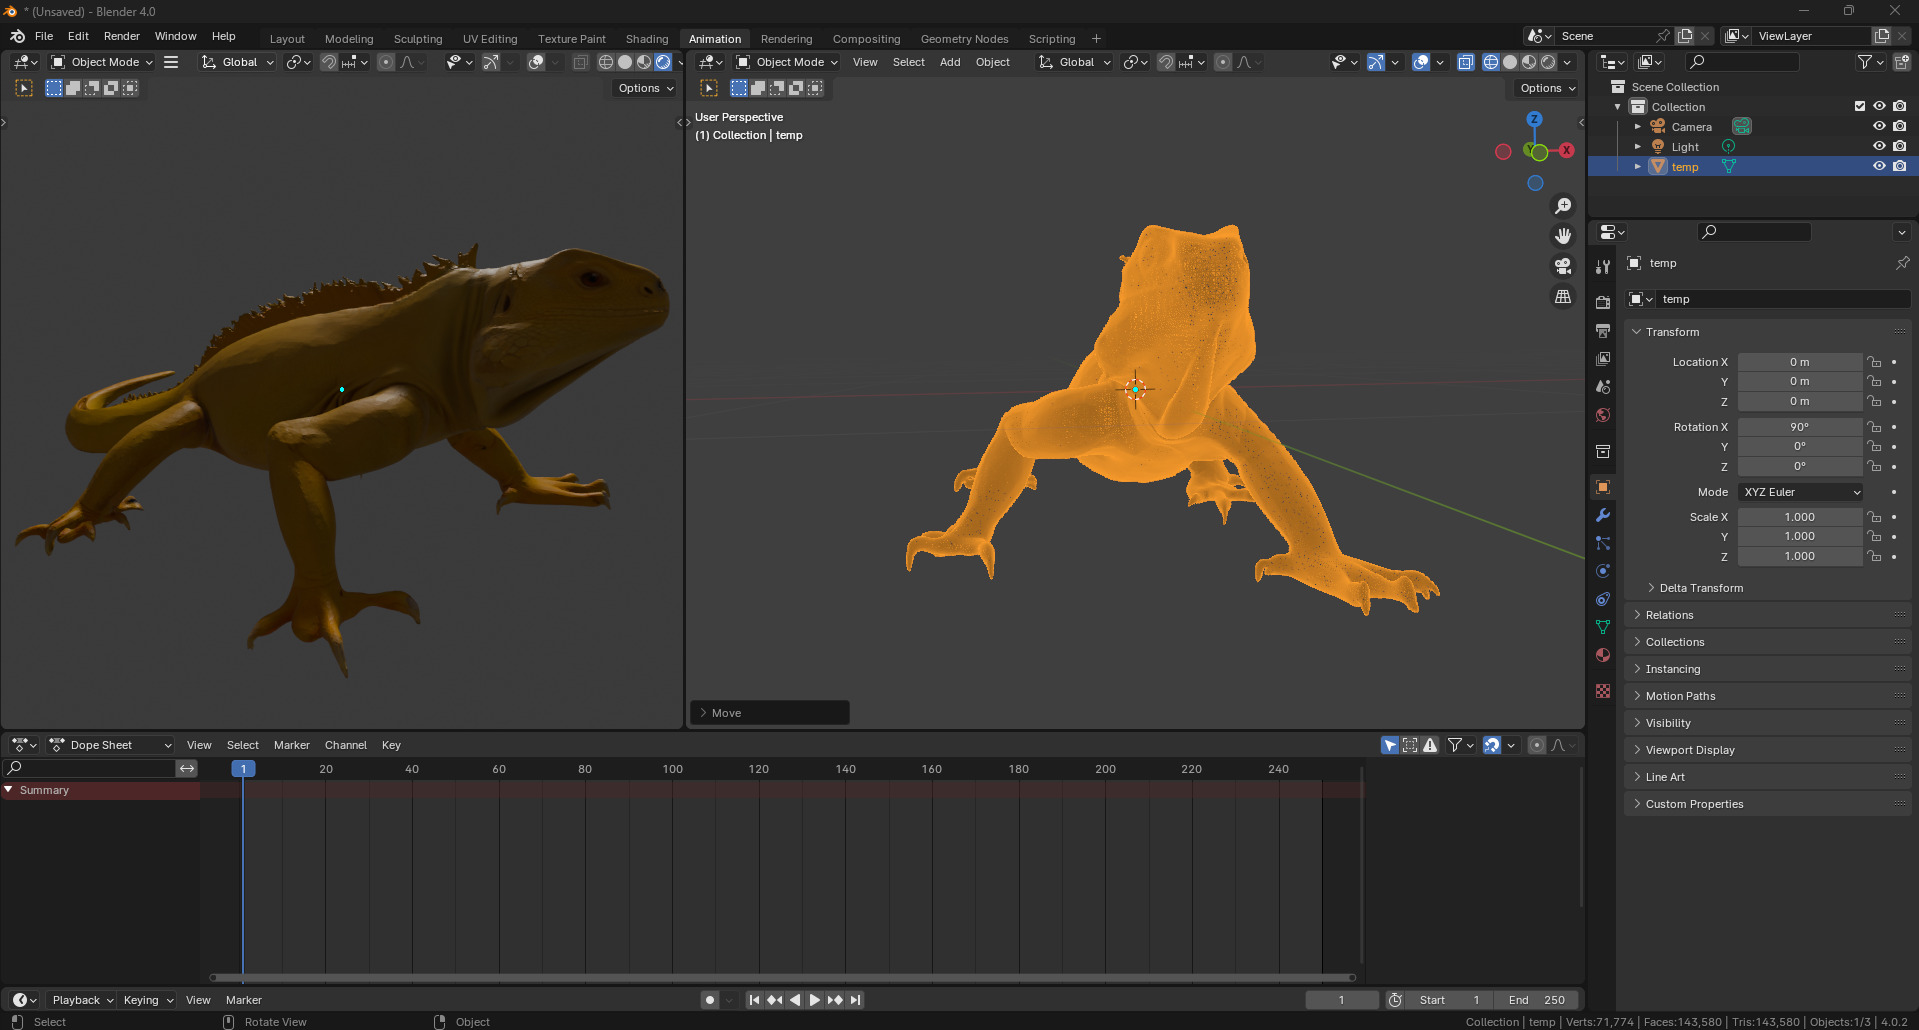Toggle auto keying record button
The height and width of the screenshot is (1030, 1919).
710,1000
